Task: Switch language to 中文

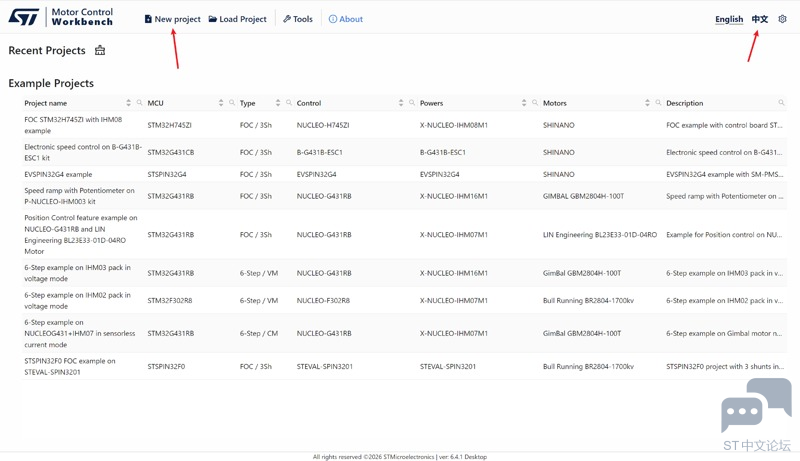Action: tap(760, 19)
